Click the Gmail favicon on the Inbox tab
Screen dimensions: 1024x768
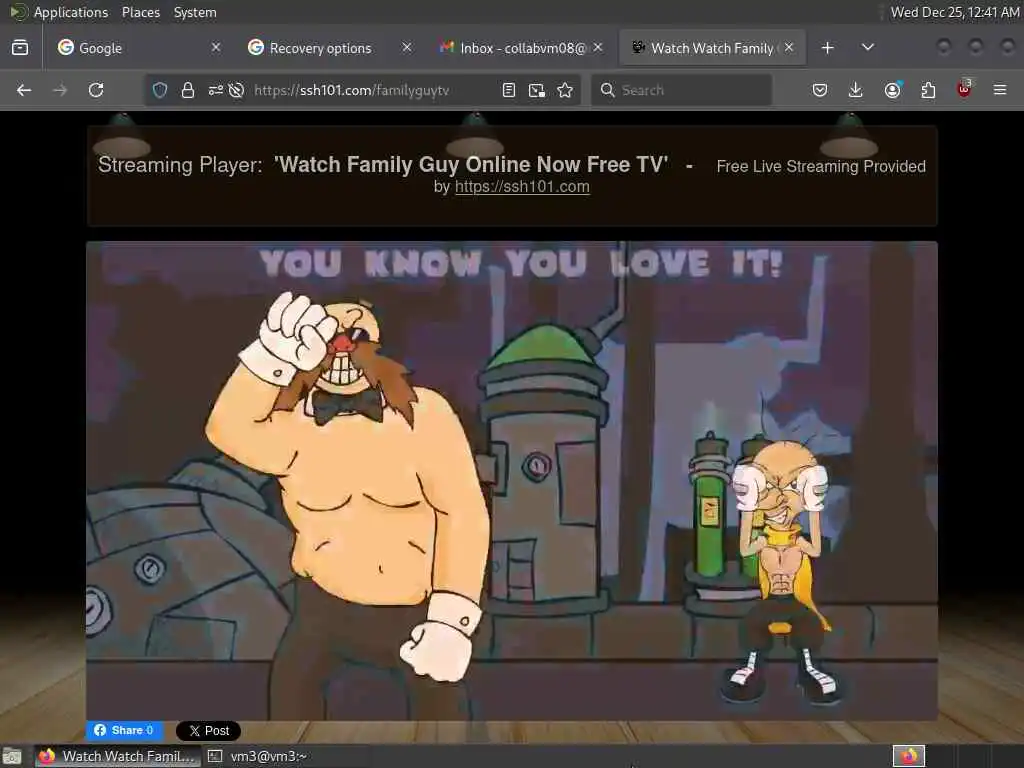[447, 47]
